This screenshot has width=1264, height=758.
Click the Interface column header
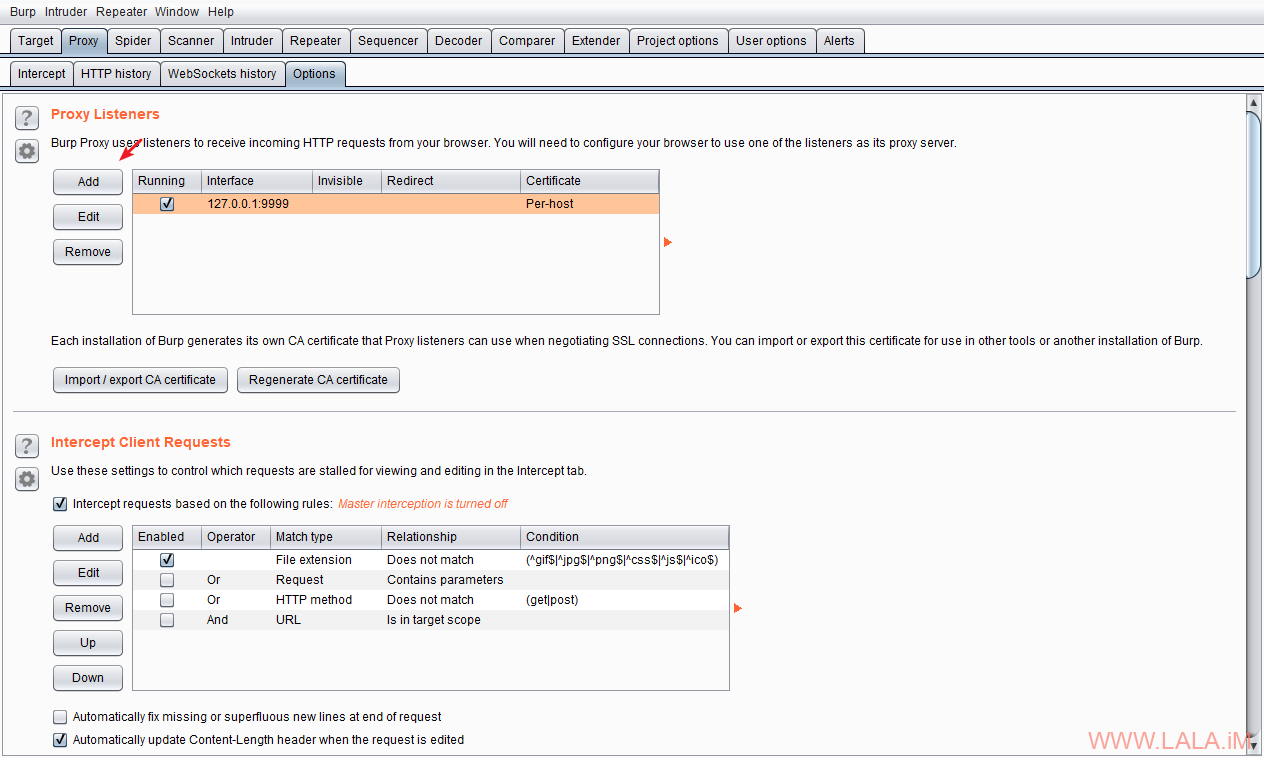[257, 181]
